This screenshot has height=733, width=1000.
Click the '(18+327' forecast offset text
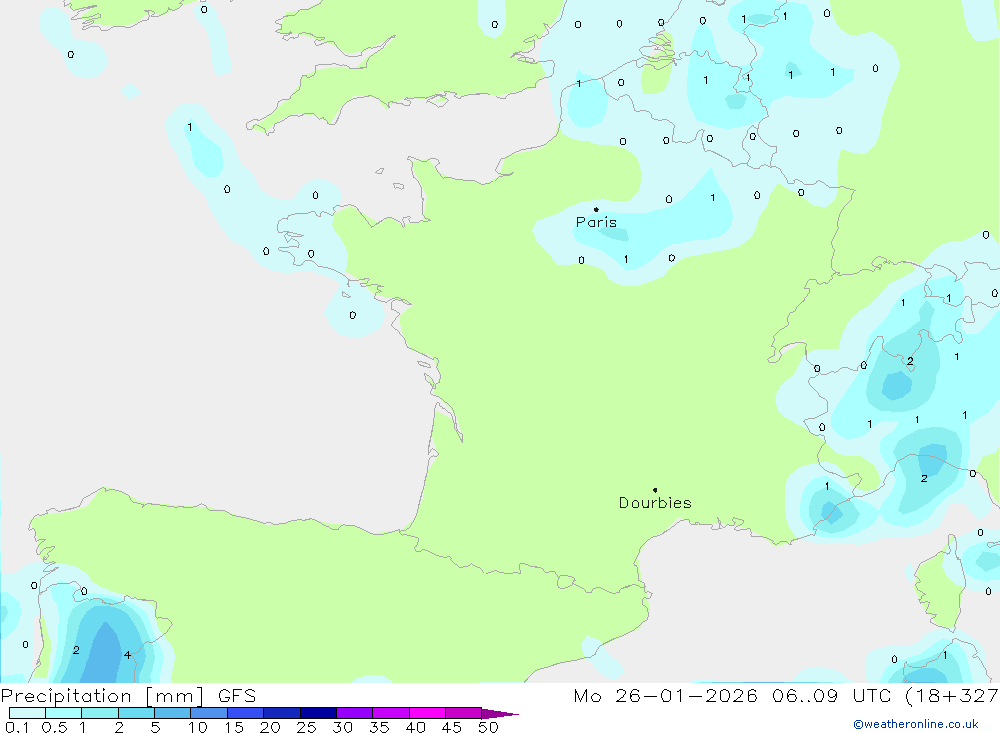click(x=952, y=695)
